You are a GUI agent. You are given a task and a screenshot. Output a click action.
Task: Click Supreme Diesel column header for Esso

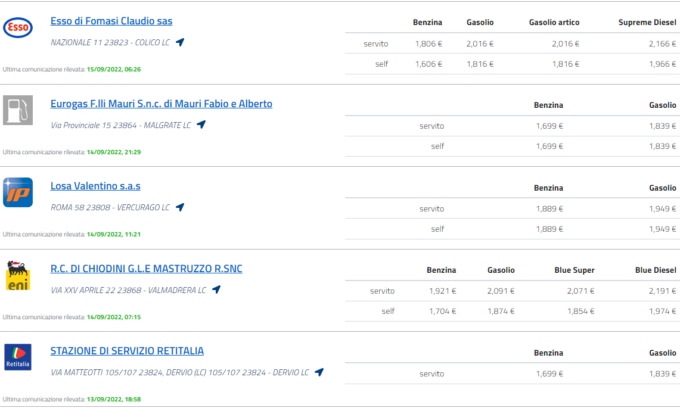click(647, 22)
